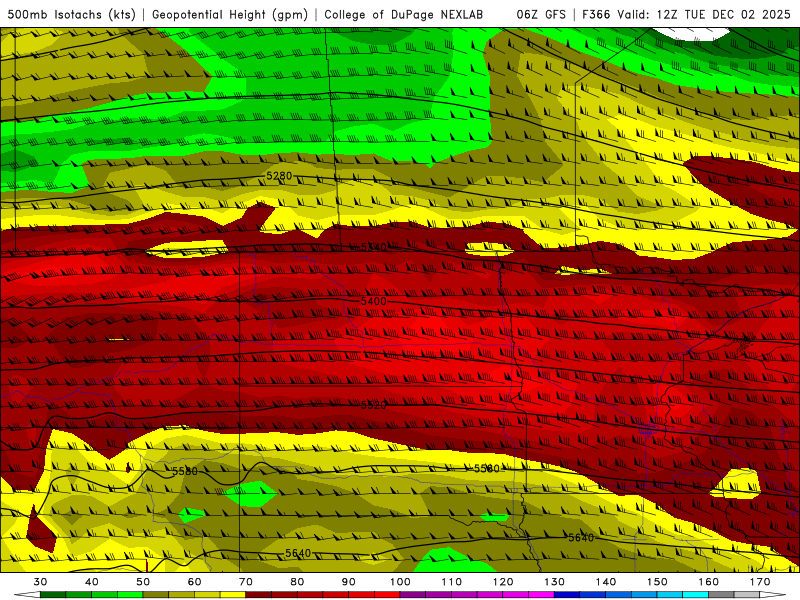The height and width of the screenshot is (600, 800).
Task: Click the '500mb Isotachs (kts)' title text
Action: click(x=71, y=14)
